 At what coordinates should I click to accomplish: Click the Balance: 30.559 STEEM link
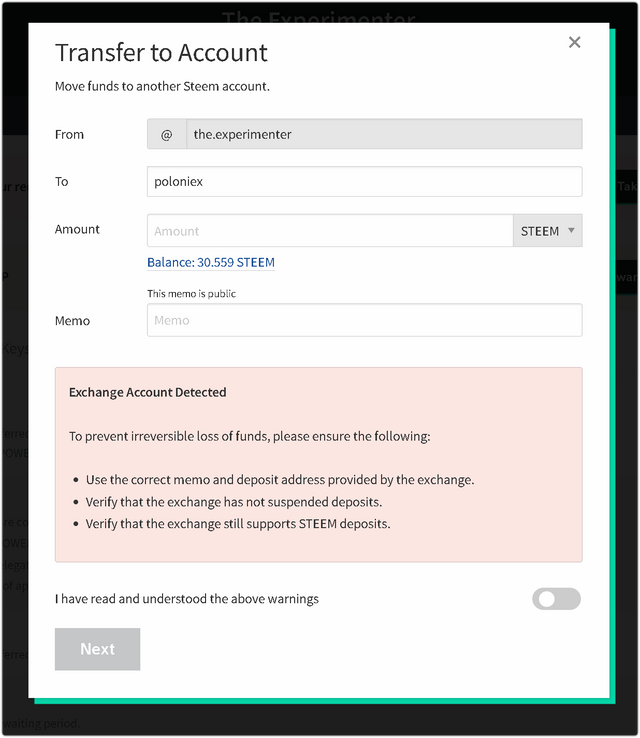point(211,263)
